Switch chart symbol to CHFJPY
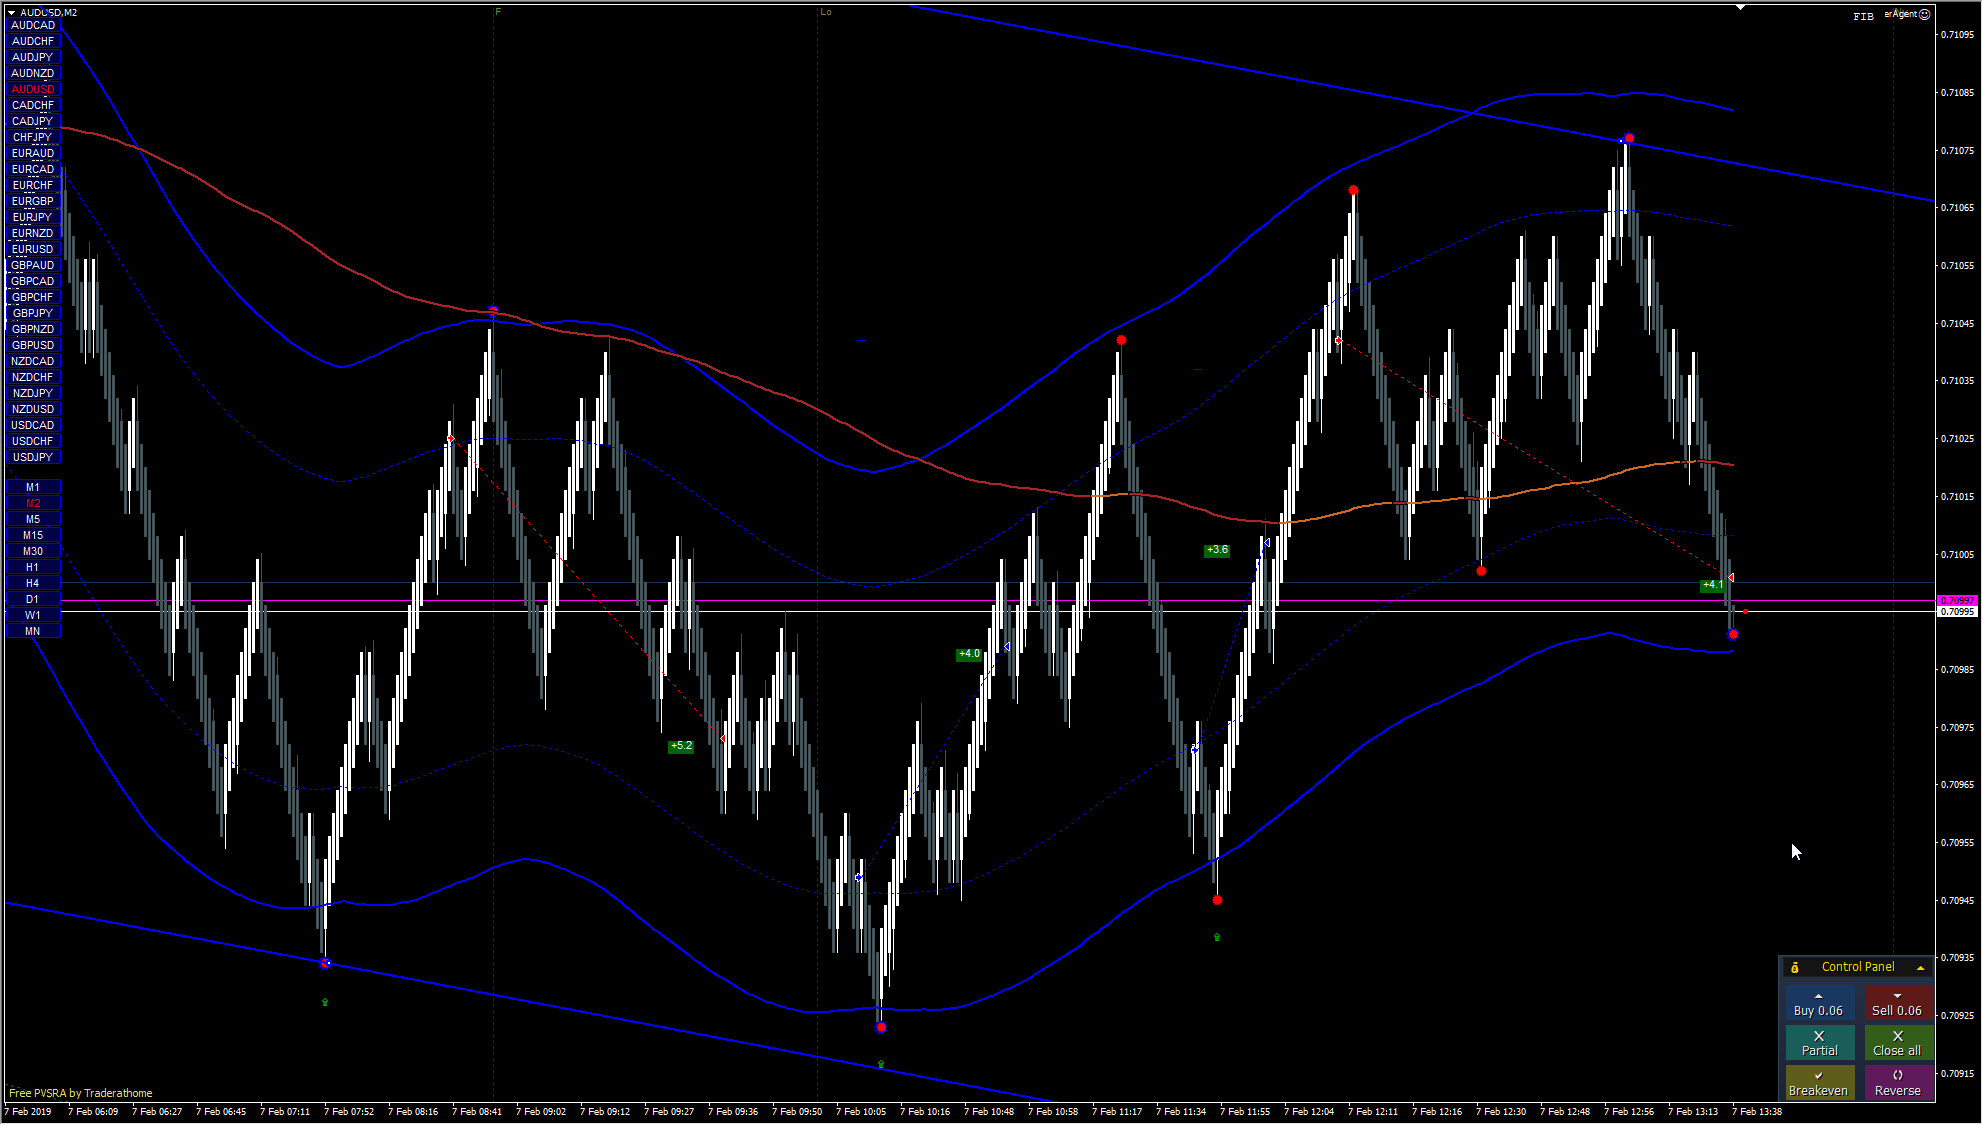The width and height of the screenshot is (1983, 1125). click(x=33, y=137)
